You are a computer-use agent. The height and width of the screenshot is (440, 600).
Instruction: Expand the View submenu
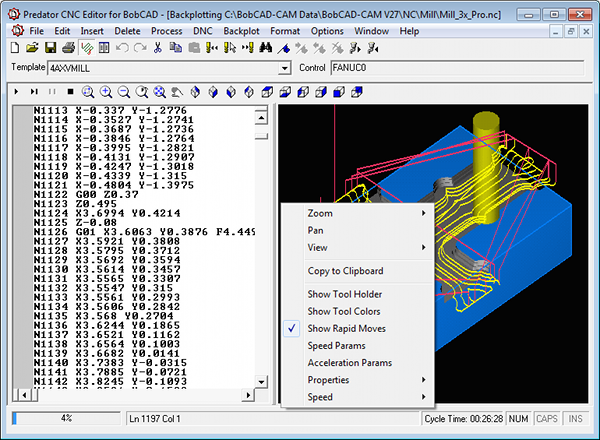pyautogui.click(x=358, y=247)
